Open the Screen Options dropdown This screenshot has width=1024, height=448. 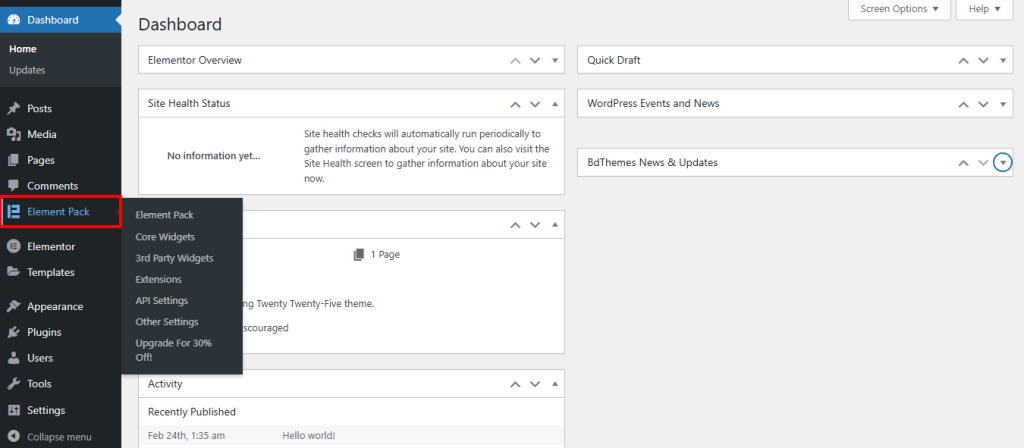(900, 9)
